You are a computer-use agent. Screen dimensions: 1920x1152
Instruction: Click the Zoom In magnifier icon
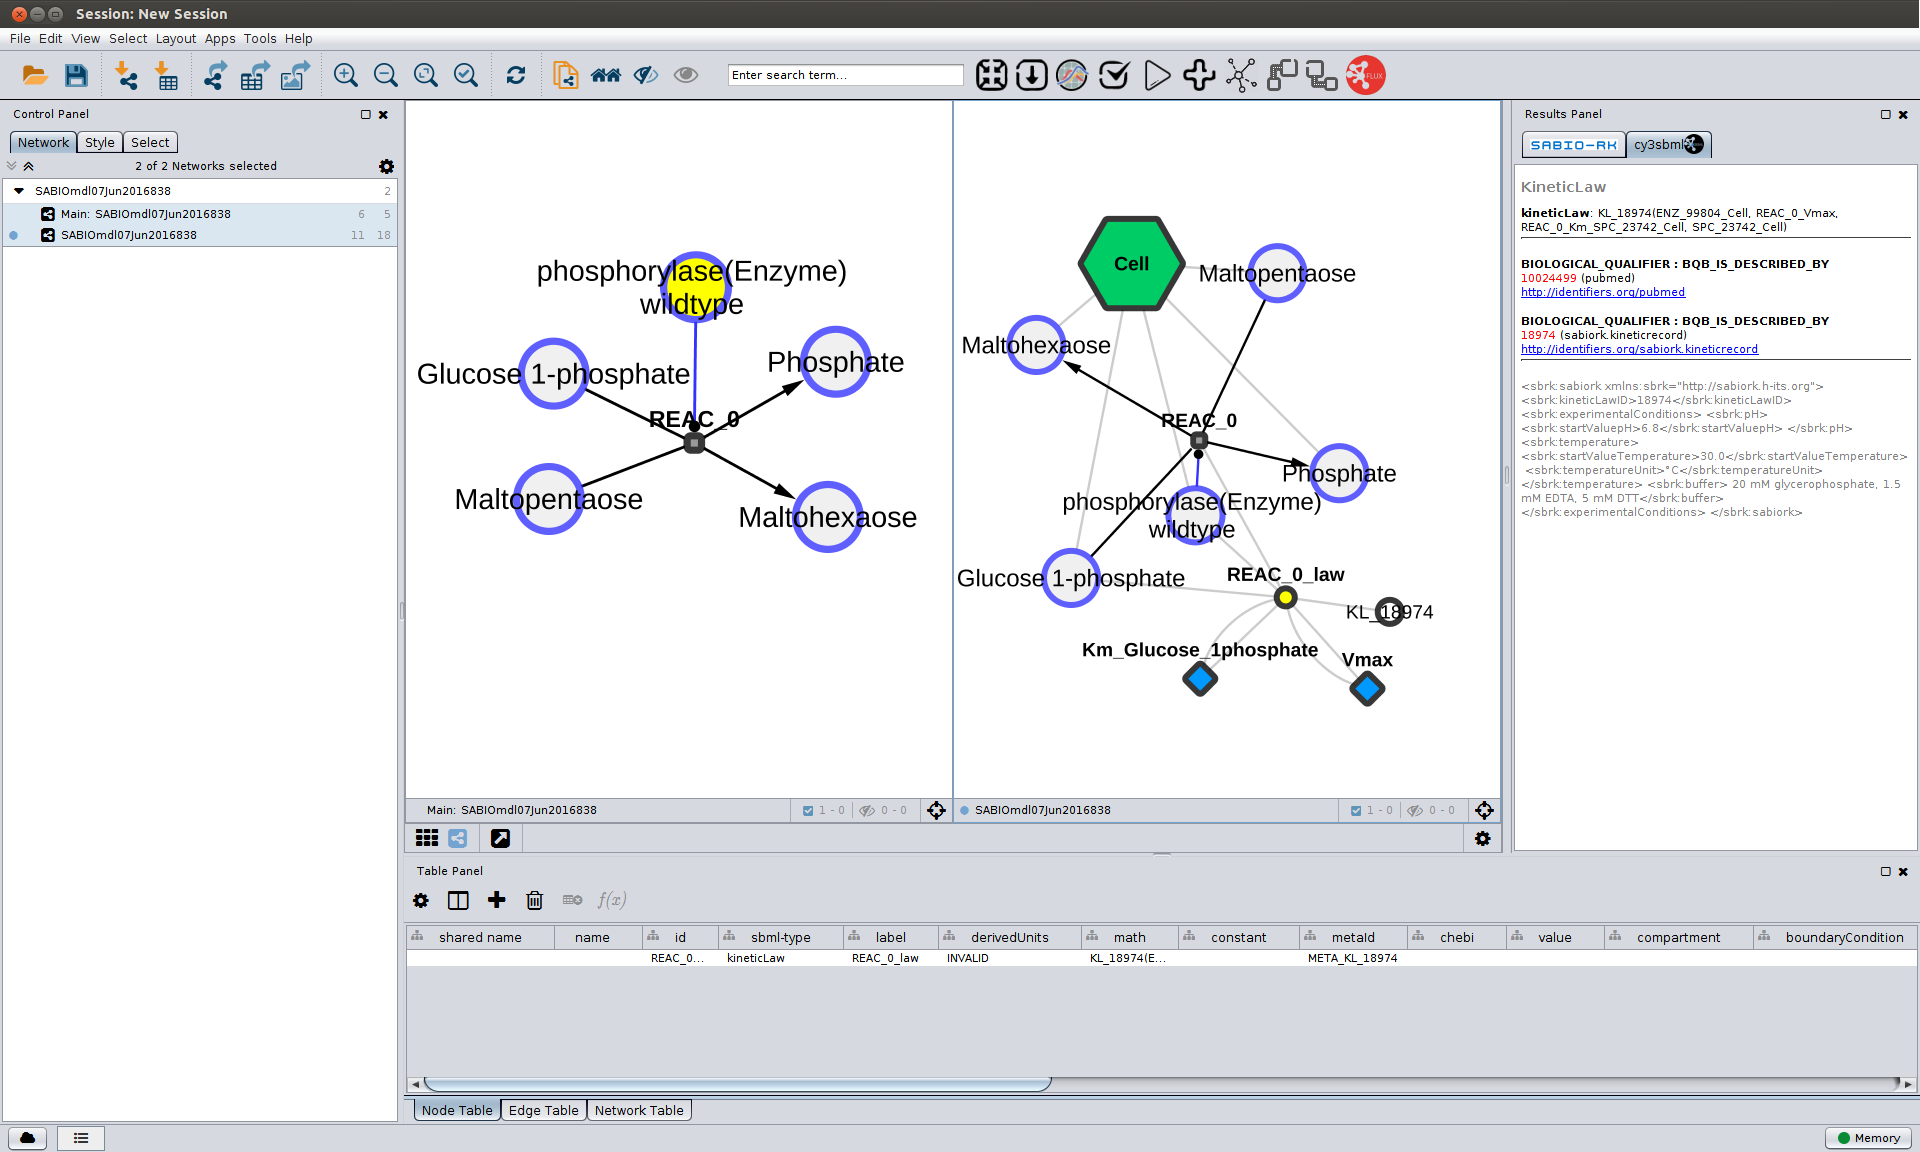pos(346,76)
